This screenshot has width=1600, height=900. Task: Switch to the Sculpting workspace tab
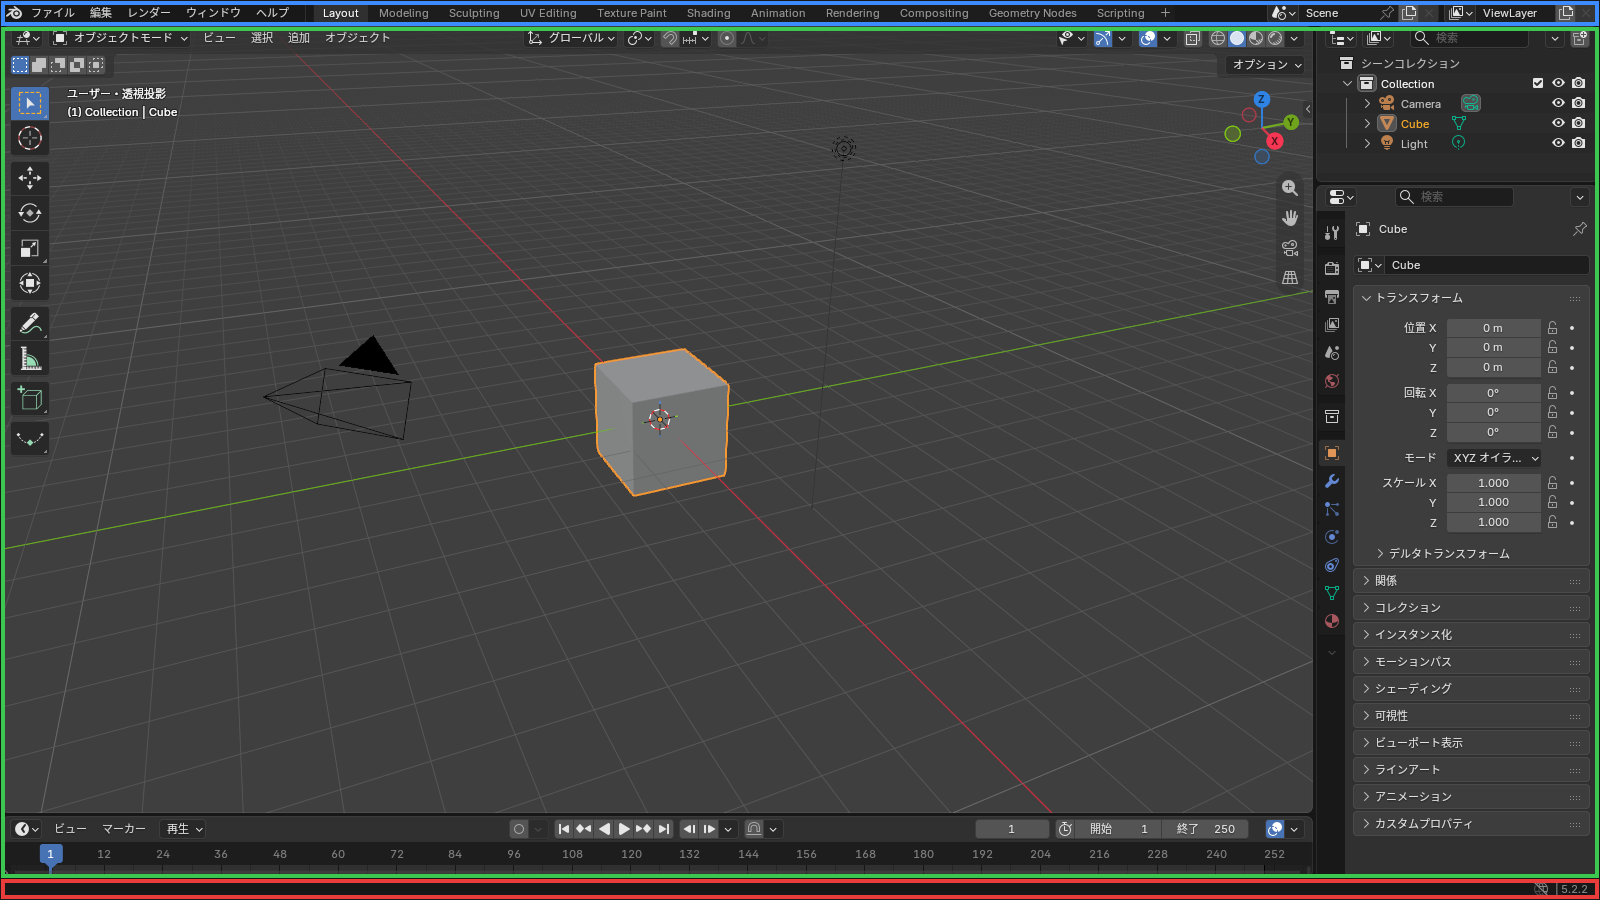pos(474,13)
